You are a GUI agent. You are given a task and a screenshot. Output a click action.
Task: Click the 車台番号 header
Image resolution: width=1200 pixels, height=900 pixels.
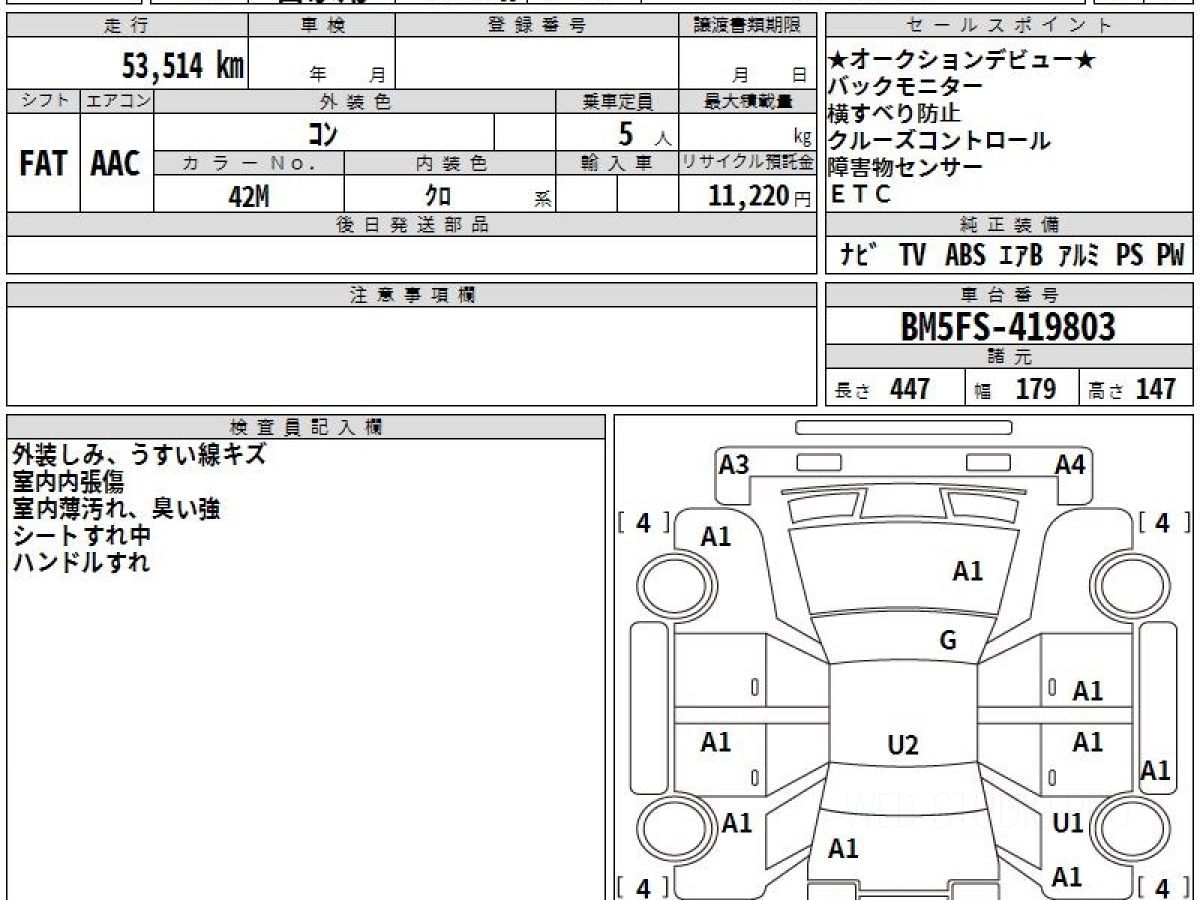point(1009,295)
